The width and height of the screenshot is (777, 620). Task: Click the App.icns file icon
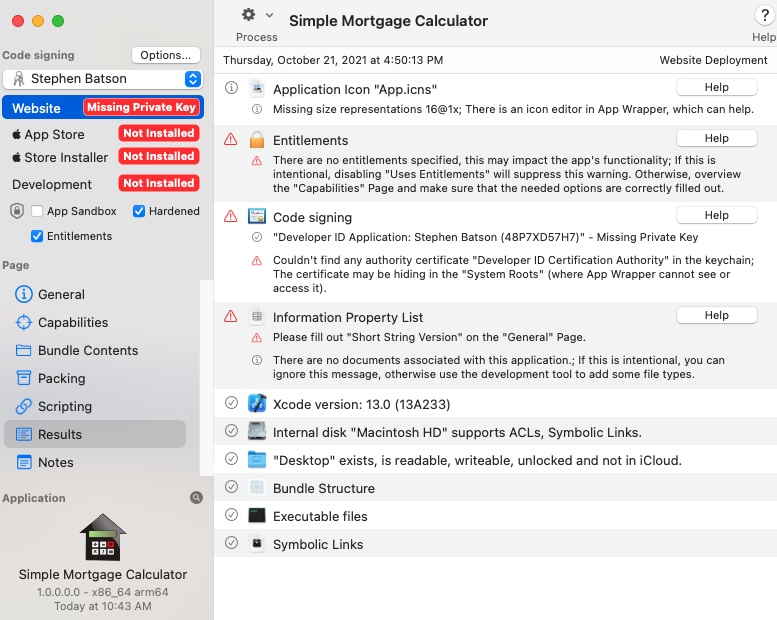(x=257, y=89)
